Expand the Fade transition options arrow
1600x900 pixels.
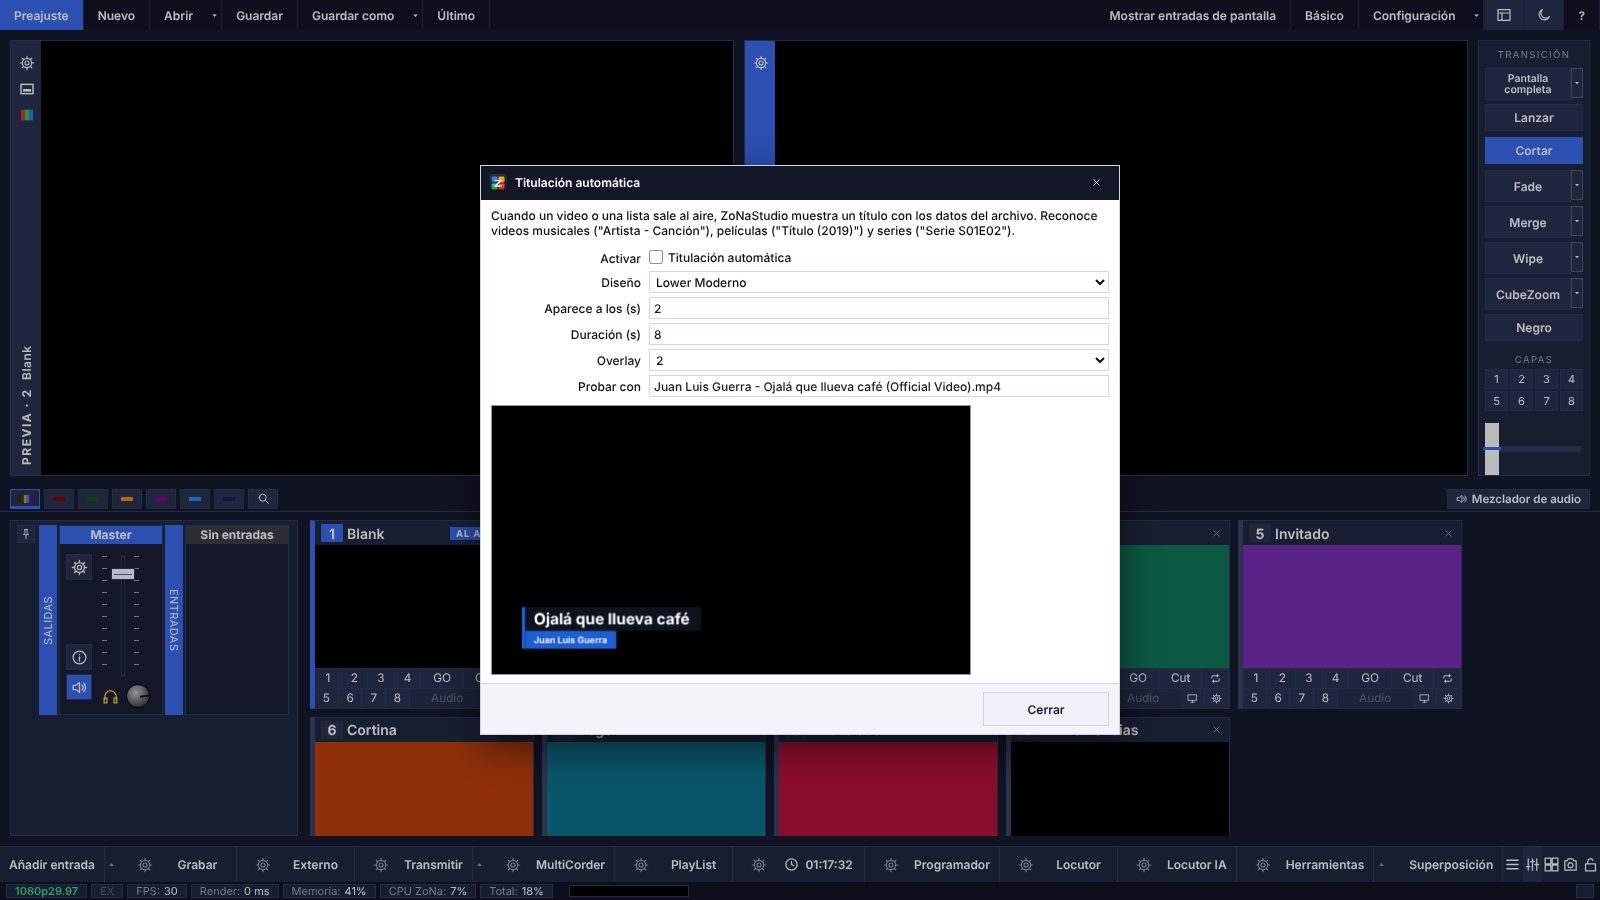click(1577, 186)
